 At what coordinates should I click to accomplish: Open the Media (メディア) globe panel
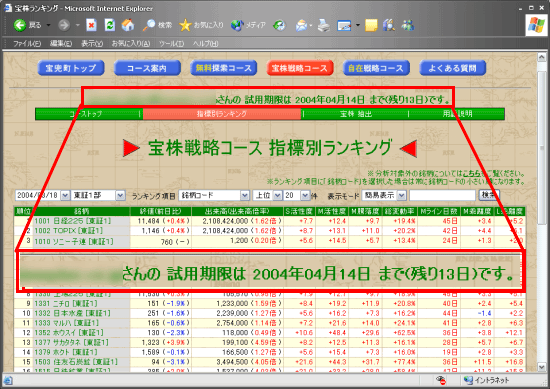[x=248, y=25]
